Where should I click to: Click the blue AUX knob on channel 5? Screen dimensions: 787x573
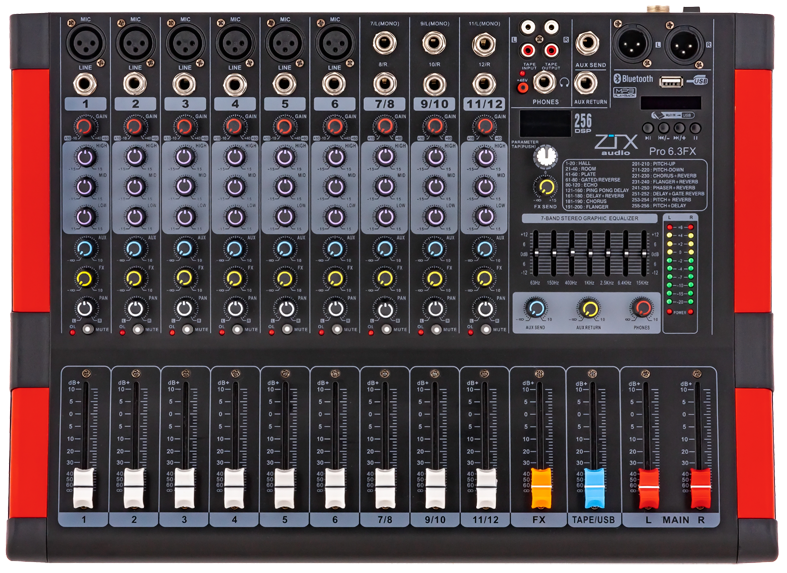coord(283,248)
